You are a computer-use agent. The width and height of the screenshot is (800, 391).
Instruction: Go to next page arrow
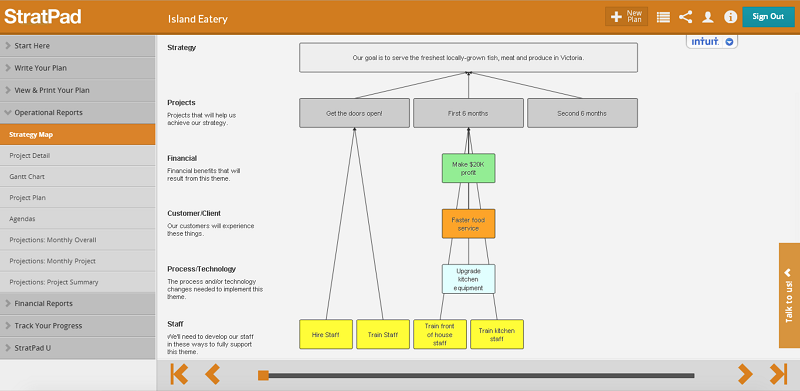(745, 374)
